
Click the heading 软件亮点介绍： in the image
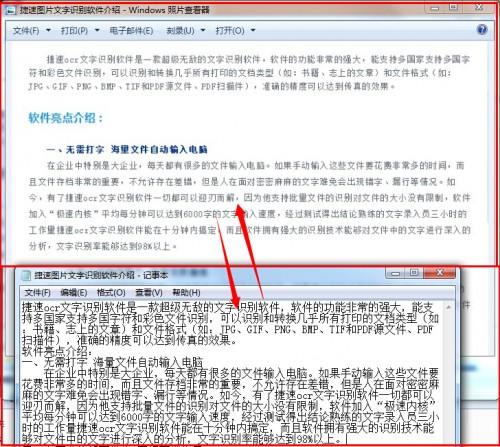coord(66,118)
